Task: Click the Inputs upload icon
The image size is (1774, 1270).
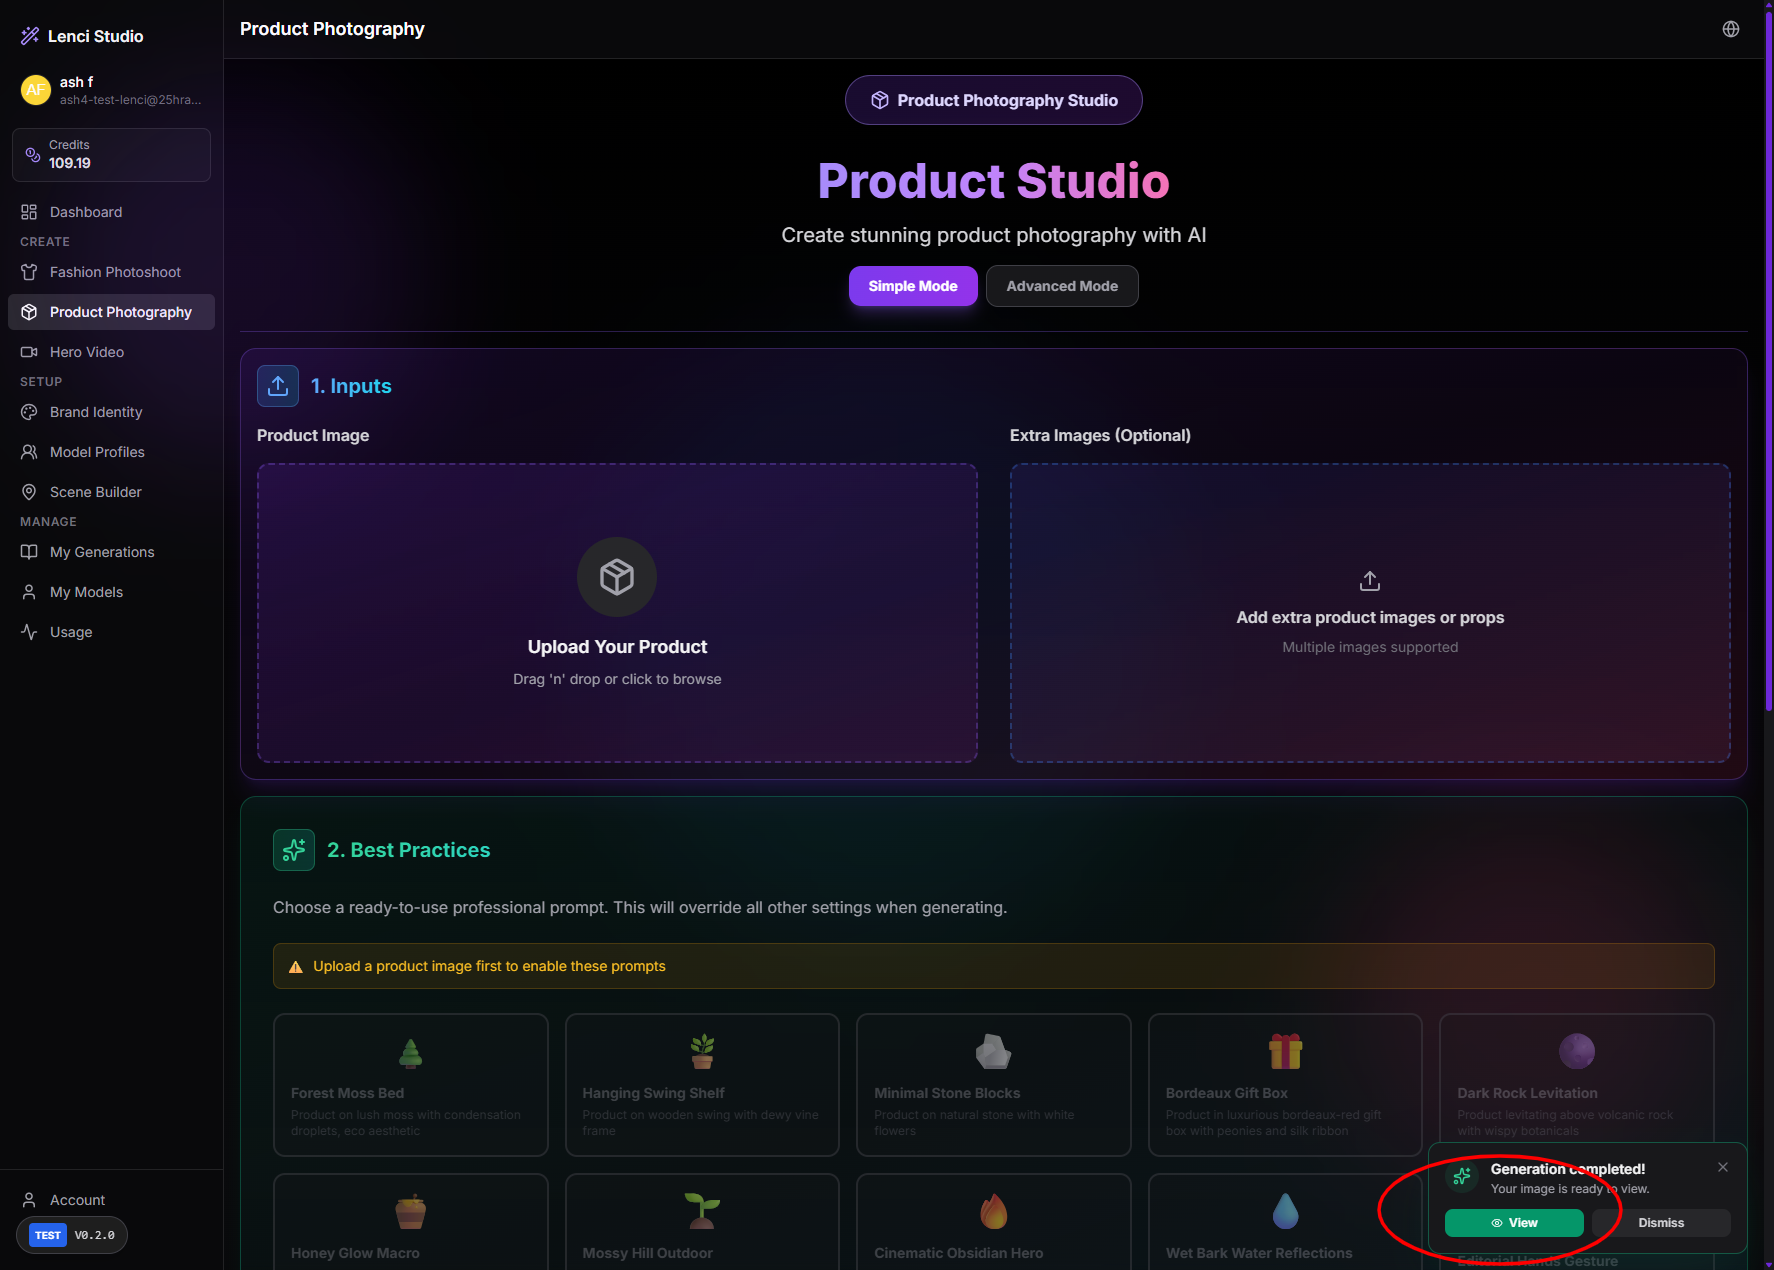Action: 278,386
